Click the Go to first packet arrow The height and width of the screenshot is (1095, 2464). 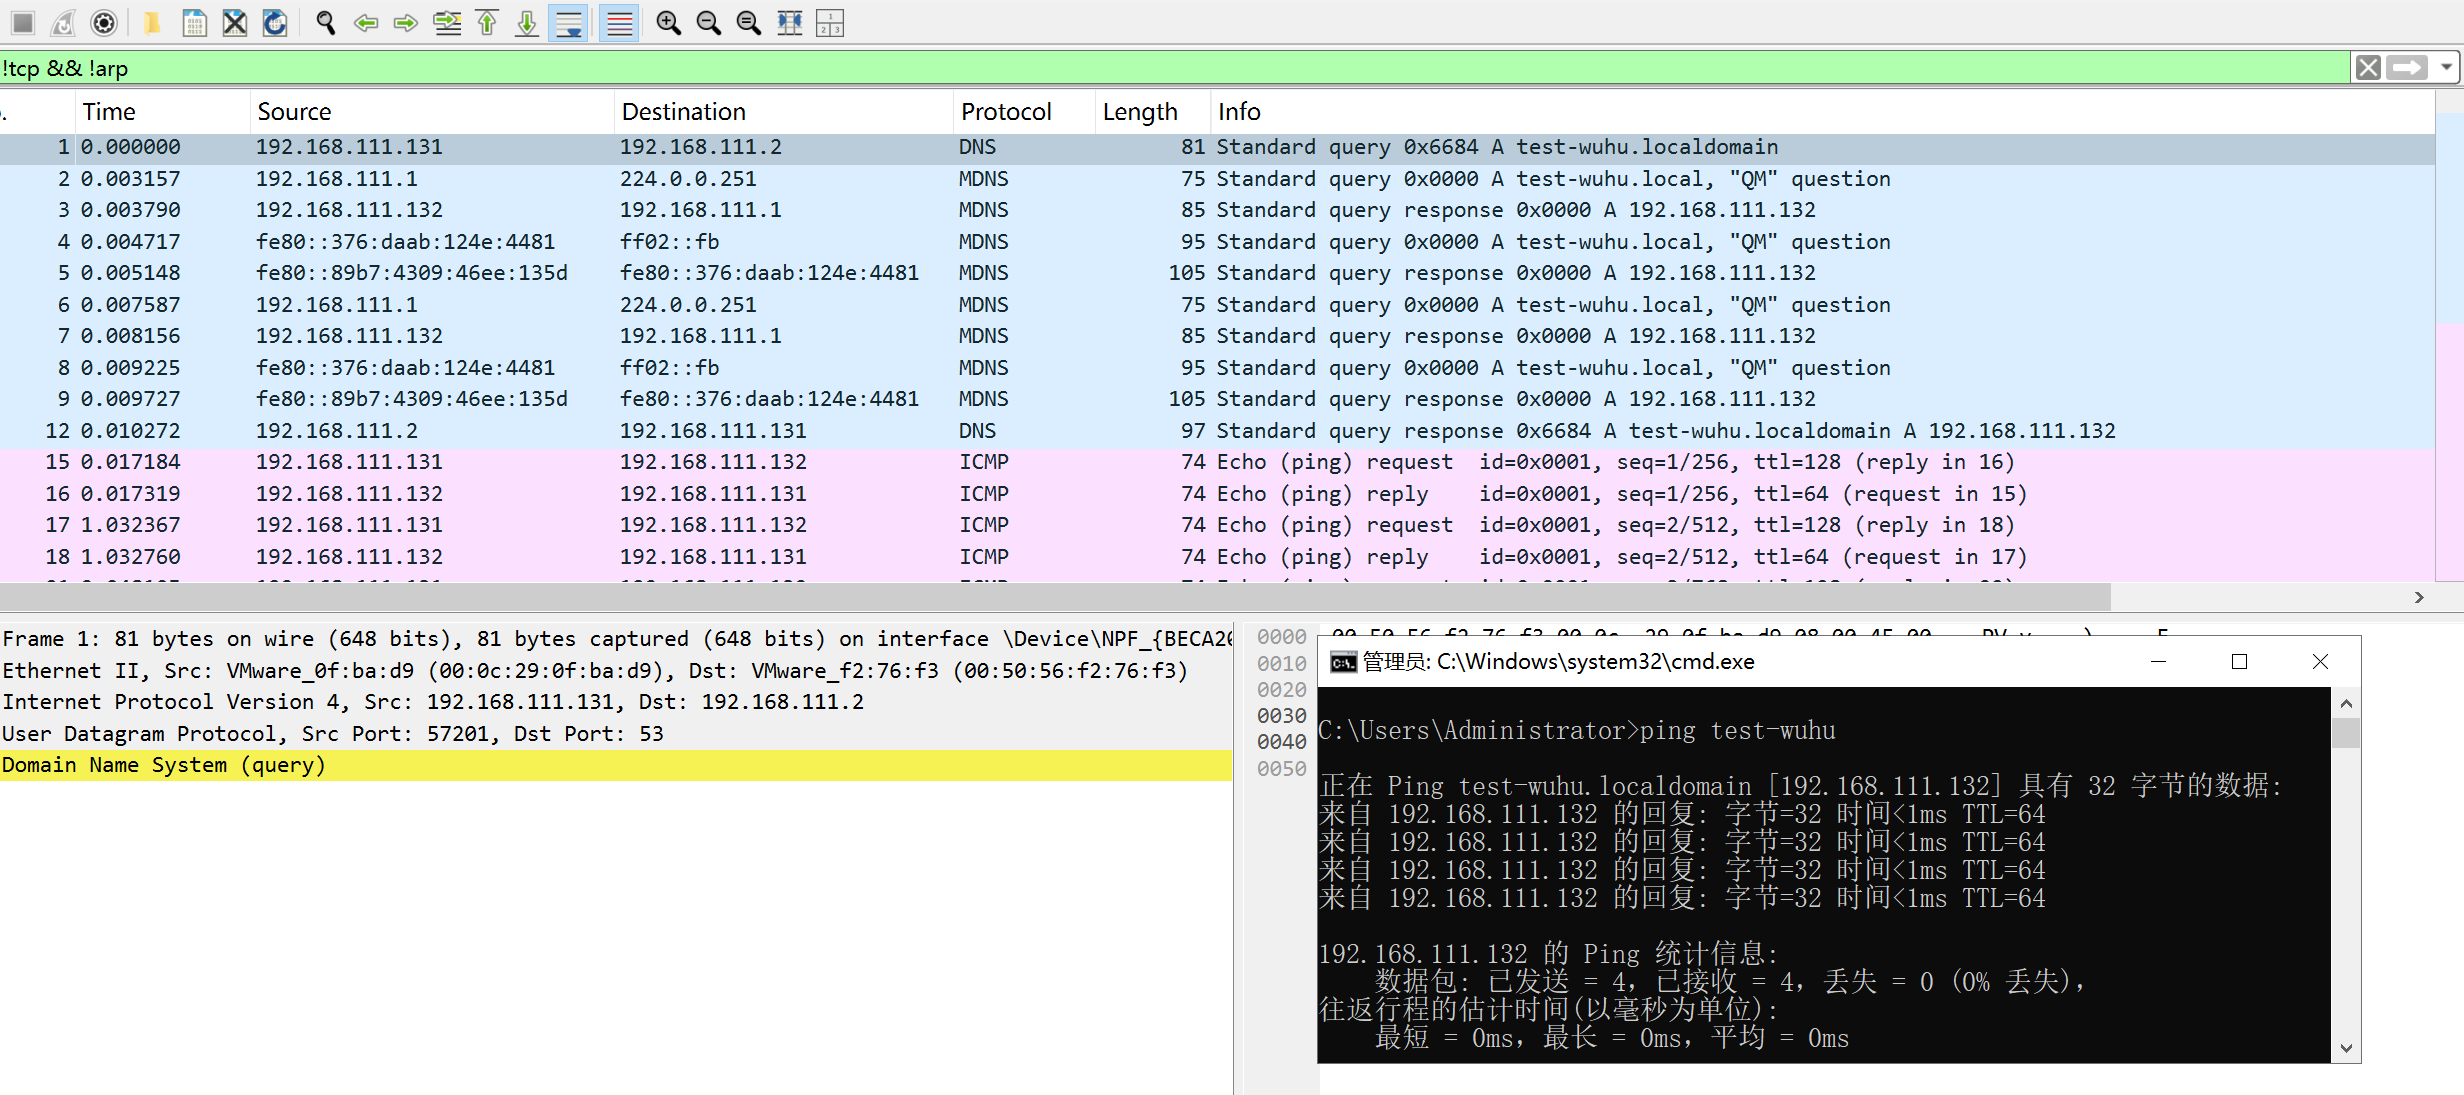[x=487, y=22]
